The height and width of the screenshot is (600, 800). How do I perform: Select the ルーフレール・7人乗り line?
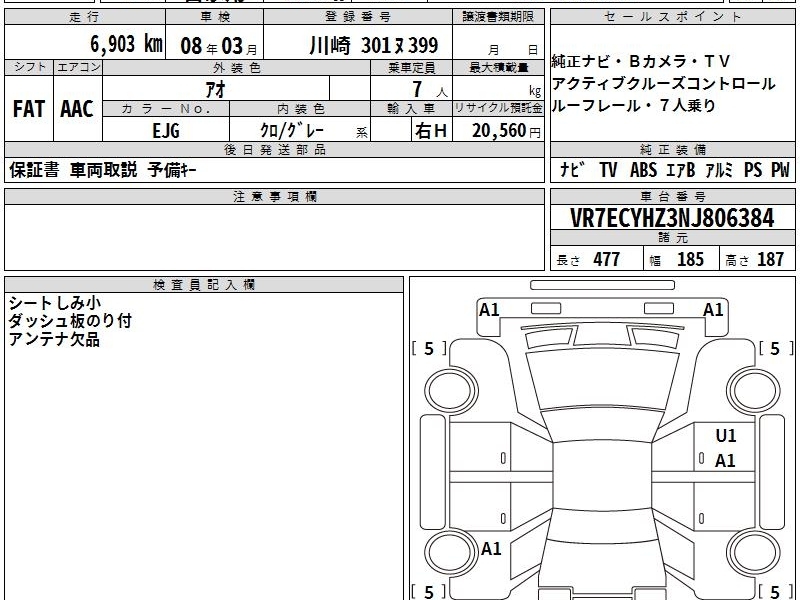pyautogui.click(x=634, y=106)
